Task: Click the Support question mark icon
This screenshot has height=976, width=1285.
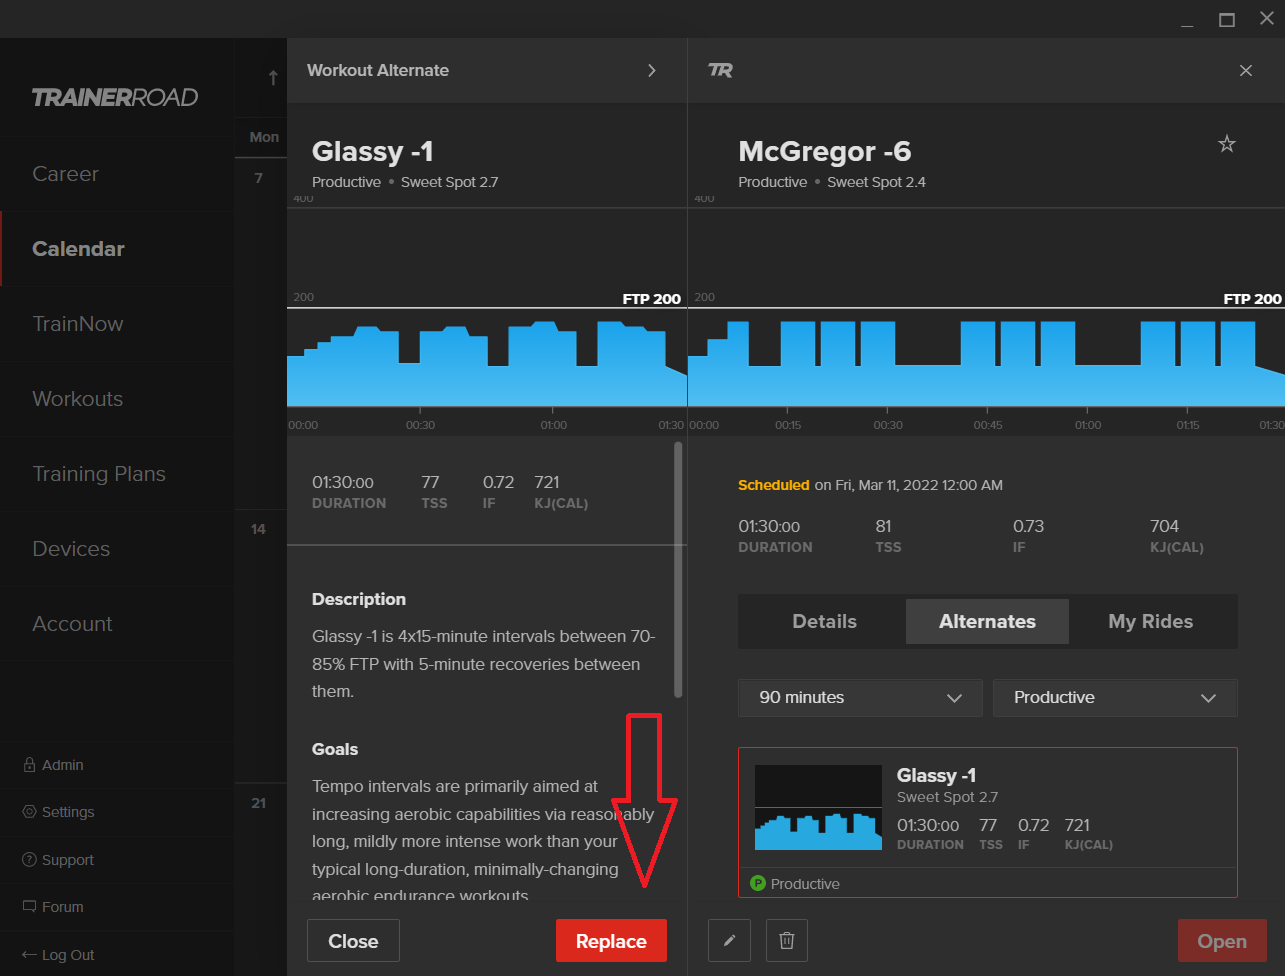Action: pyautogui.click(x=30, y=860)
